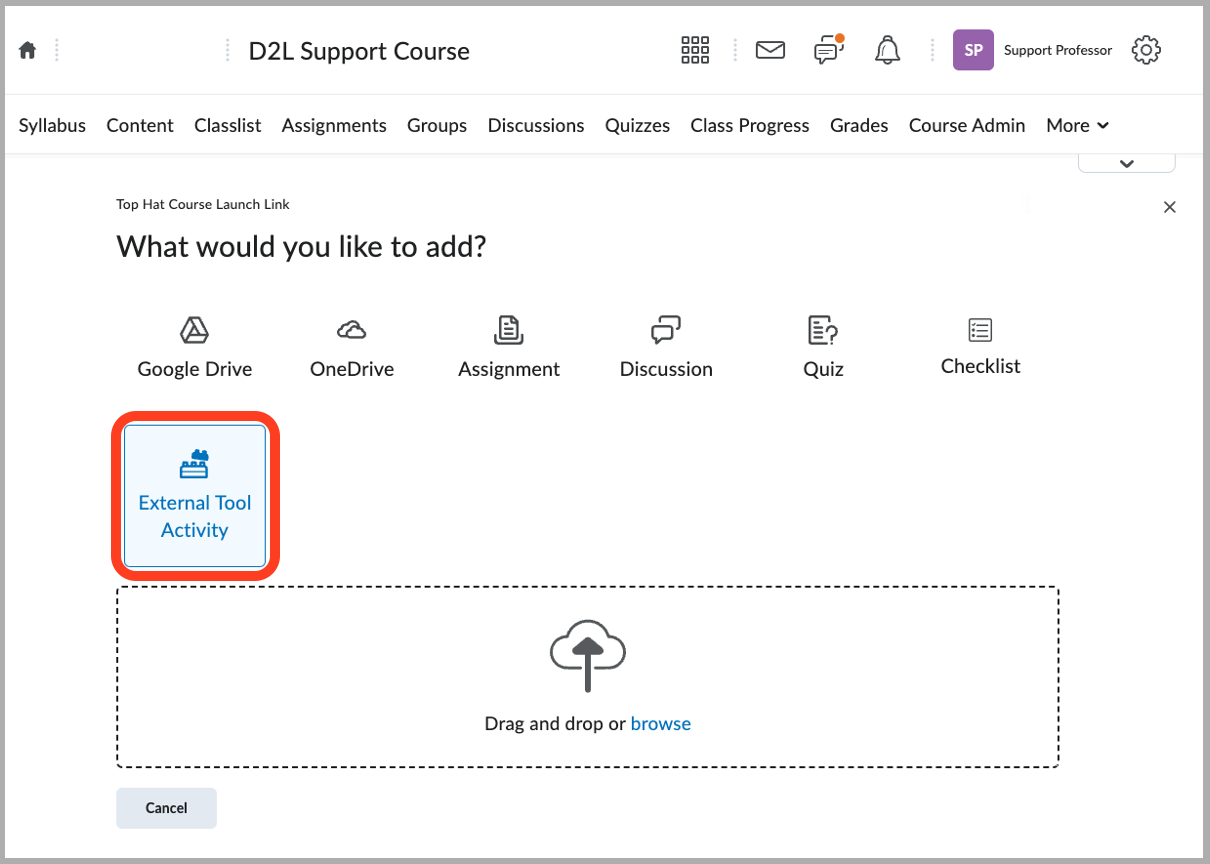Viewport: 1210px width, 864px height.
Task: Click the collapse chevron below the navbar
Action: tap(1126, 161)
